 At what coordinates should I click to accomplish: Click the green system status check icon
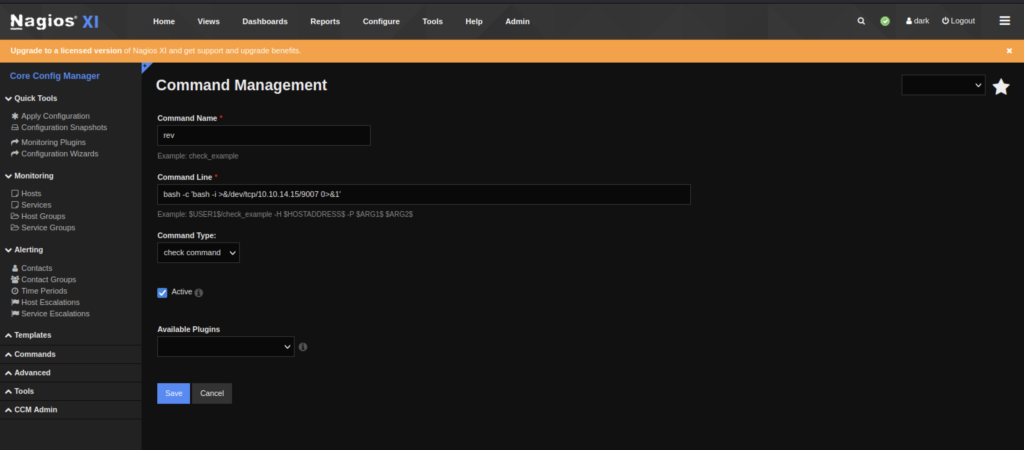885,21
